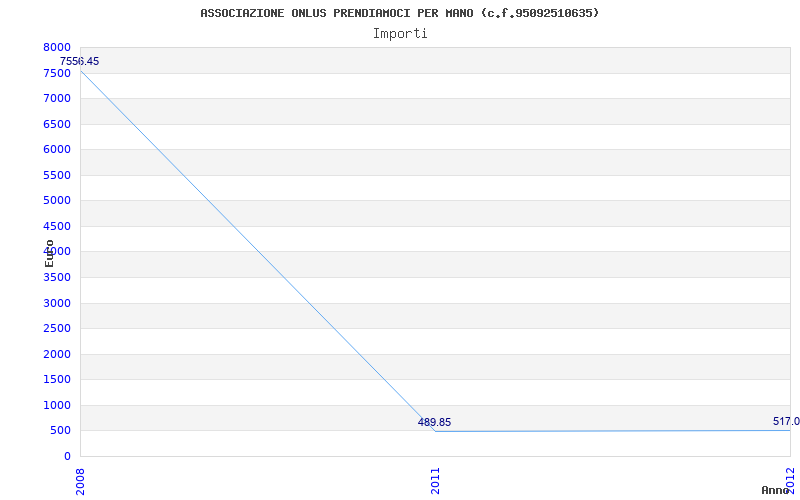Click the 1000 y-axis tick label
Screen dimensions: 800x500
[57, 405]
